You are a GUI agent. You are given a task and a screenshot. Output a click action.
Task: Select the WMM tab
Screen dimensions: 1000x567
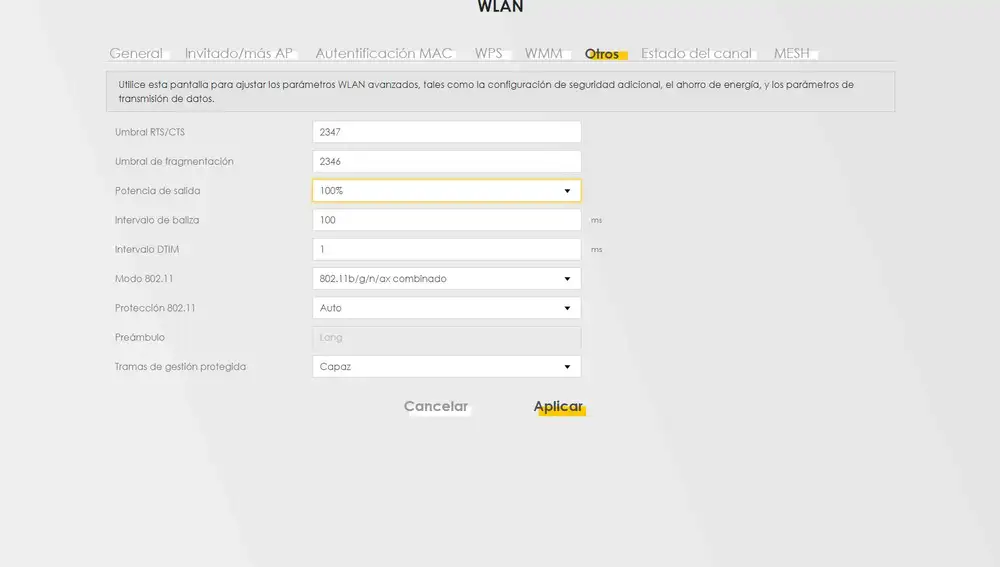tap(544, 53)
